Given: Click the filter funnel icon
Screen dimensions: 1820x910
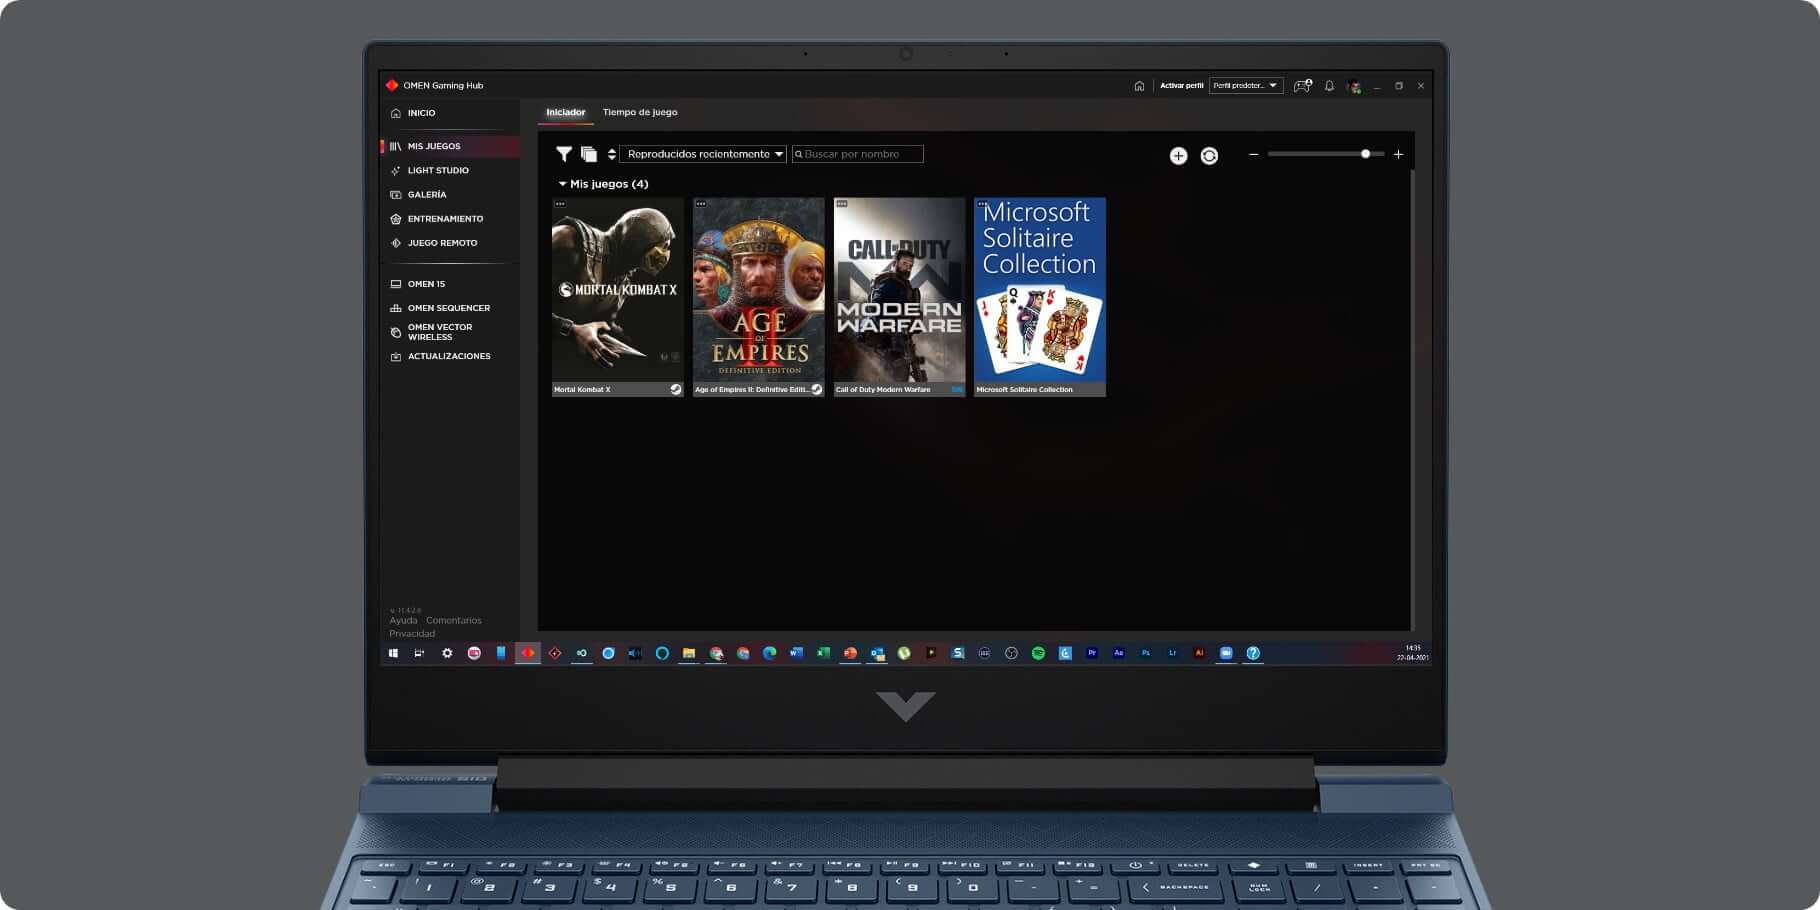Looking at the screenshot, I should pos(564,154).
